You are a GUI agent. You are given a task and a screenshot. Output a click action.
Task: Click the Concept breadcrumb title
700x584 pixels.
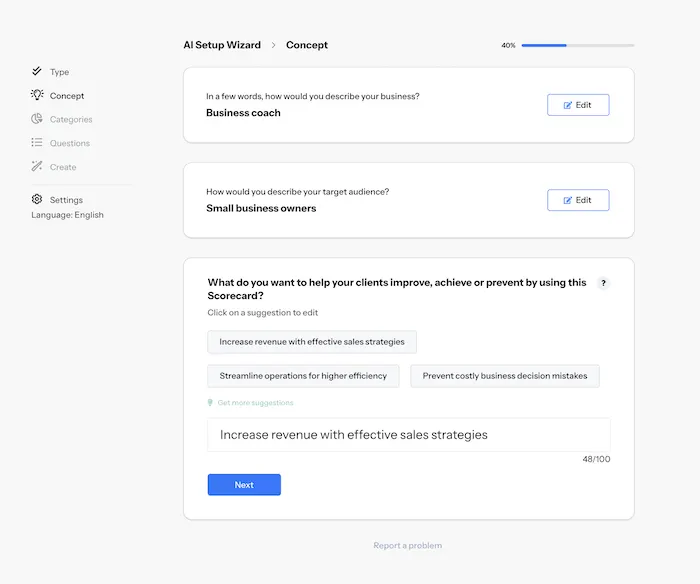point(307,45)
